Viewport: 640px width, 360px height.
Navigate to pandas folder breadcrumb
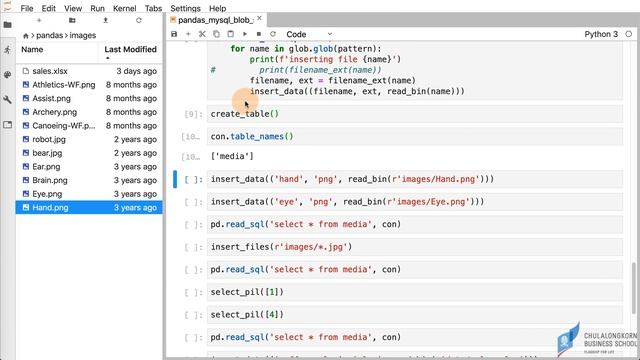(x=50, y=36)
